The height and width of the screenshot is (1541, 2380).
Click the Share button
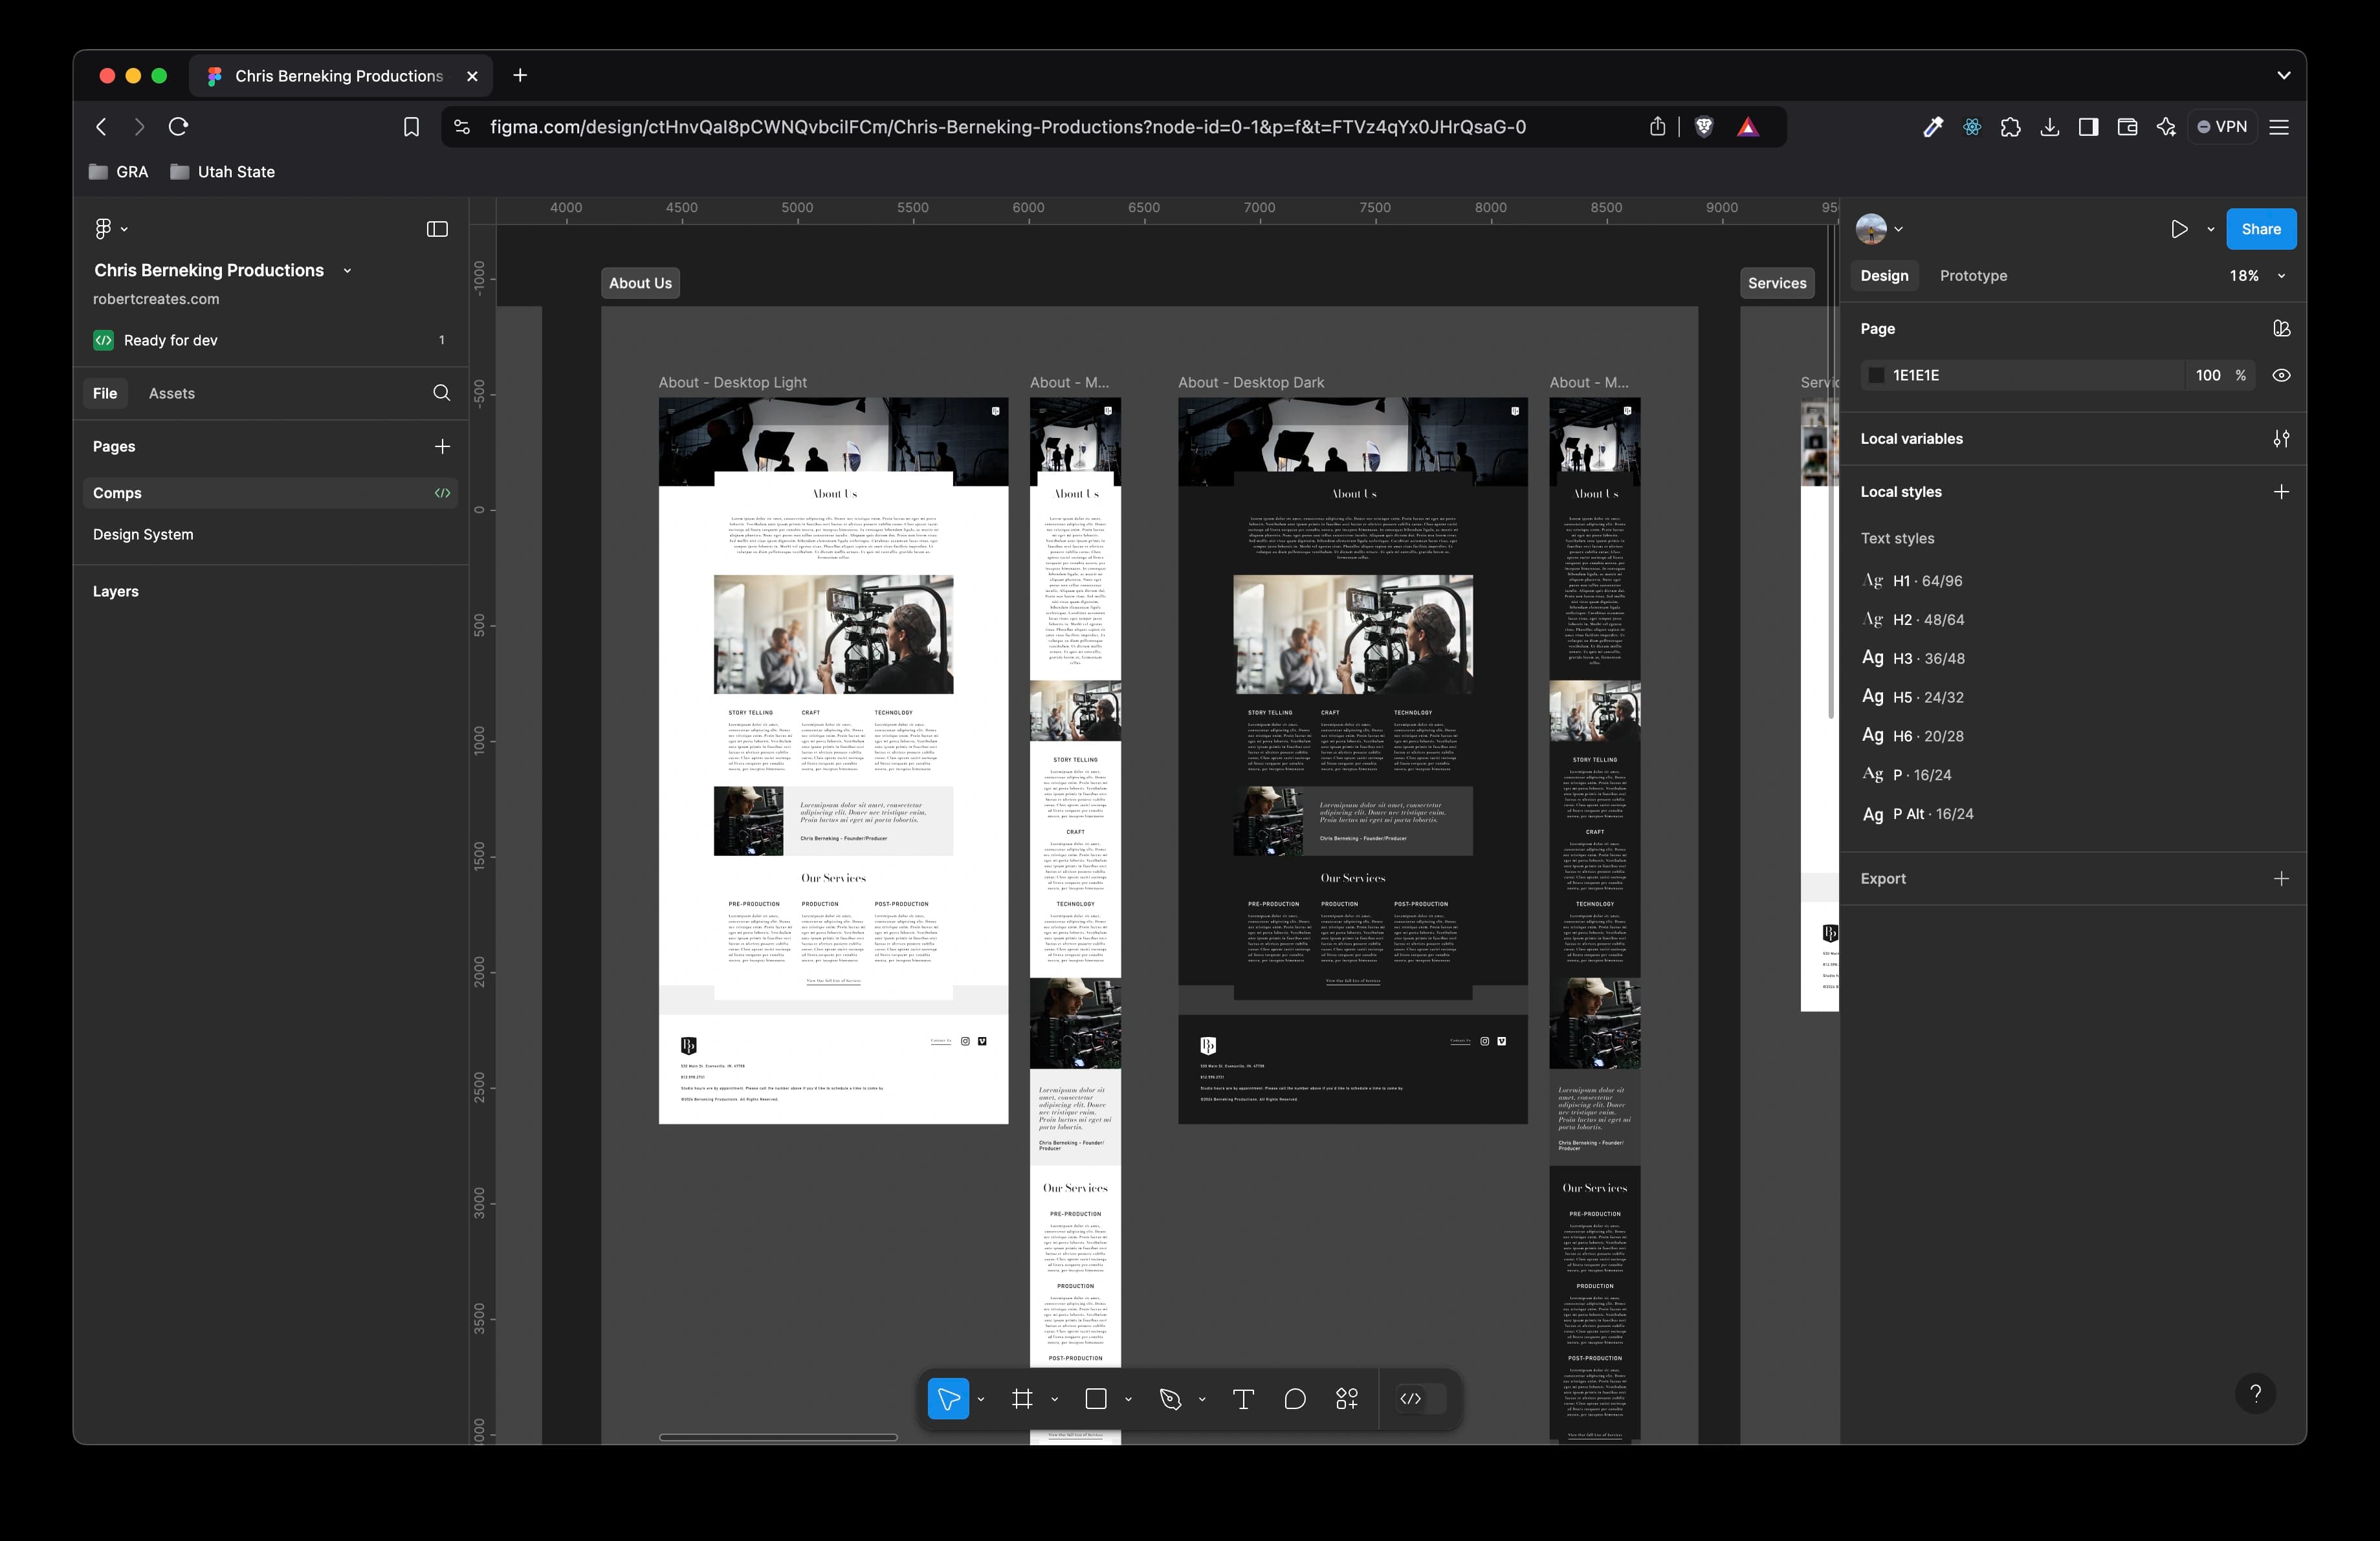[x=2260, y=227]
